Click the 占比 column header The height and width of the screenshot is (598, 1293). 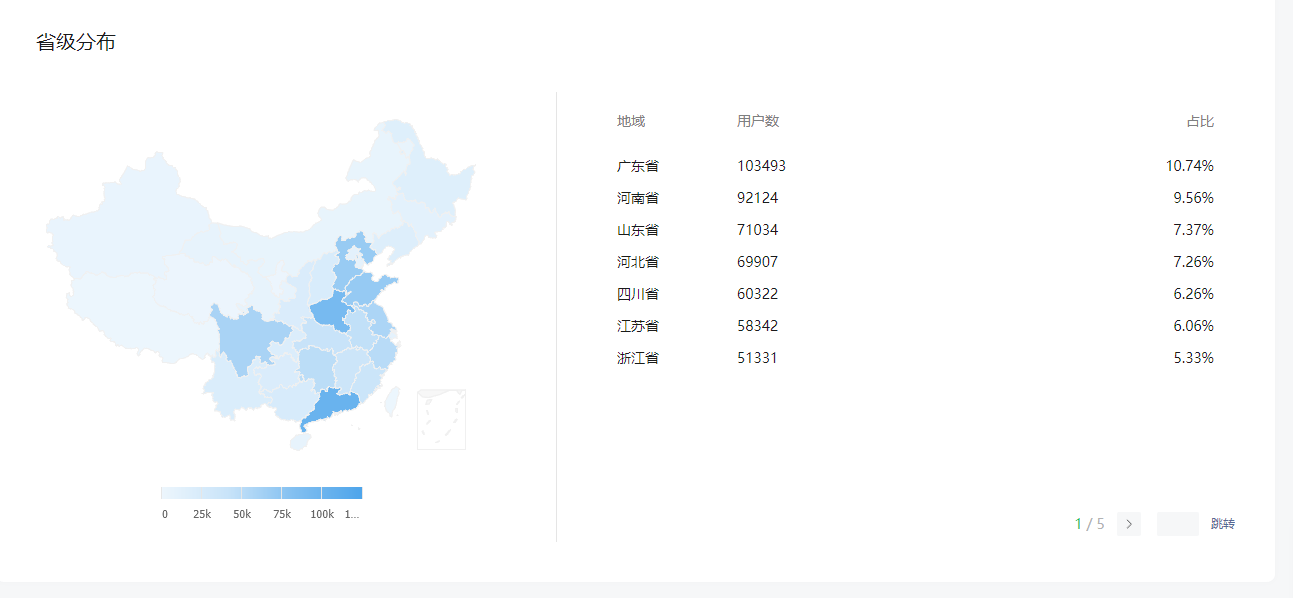1200,121
